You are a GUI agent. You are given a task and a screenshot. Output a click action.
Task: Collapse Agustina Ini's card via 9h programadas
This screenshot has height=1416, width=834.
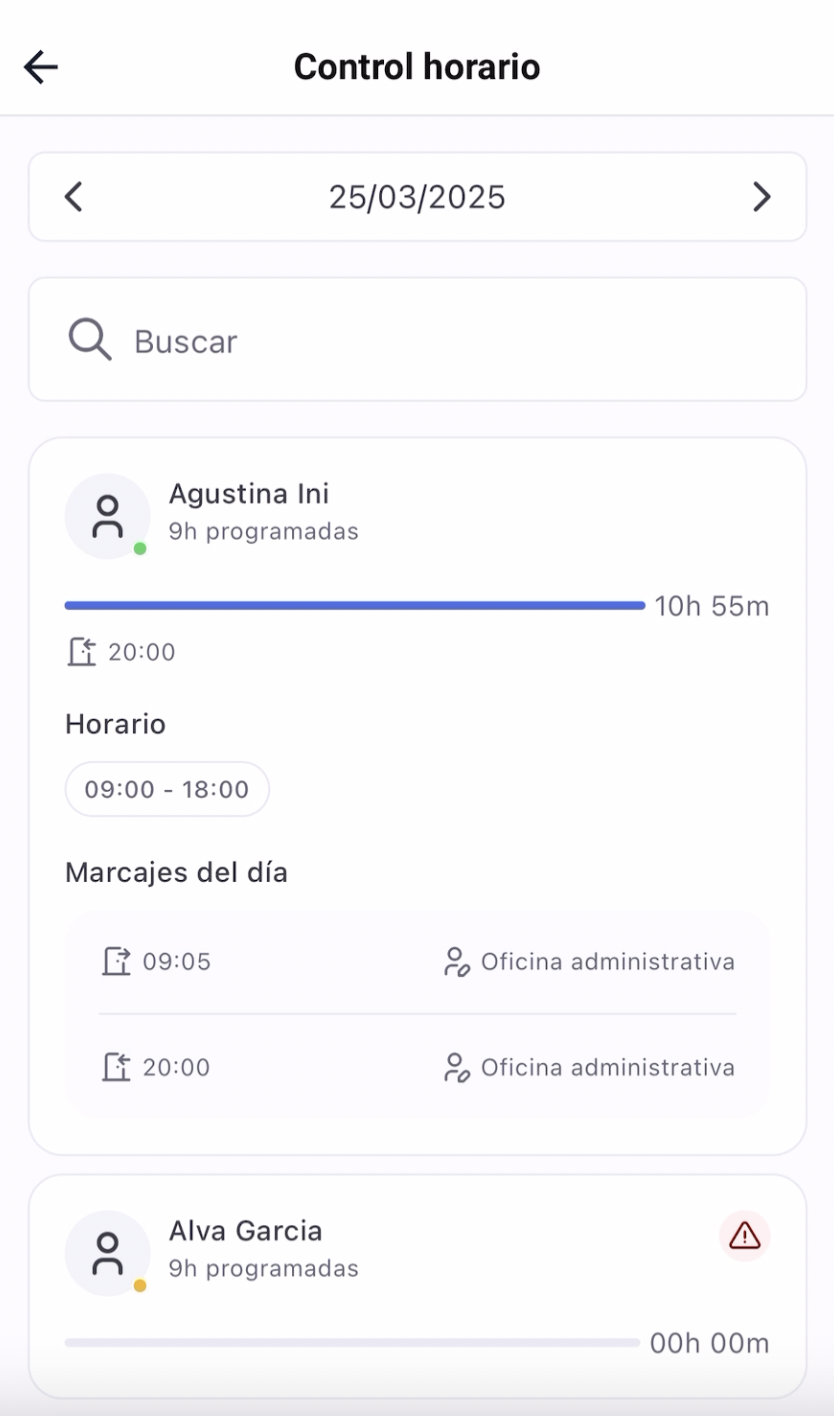[263, 531]
